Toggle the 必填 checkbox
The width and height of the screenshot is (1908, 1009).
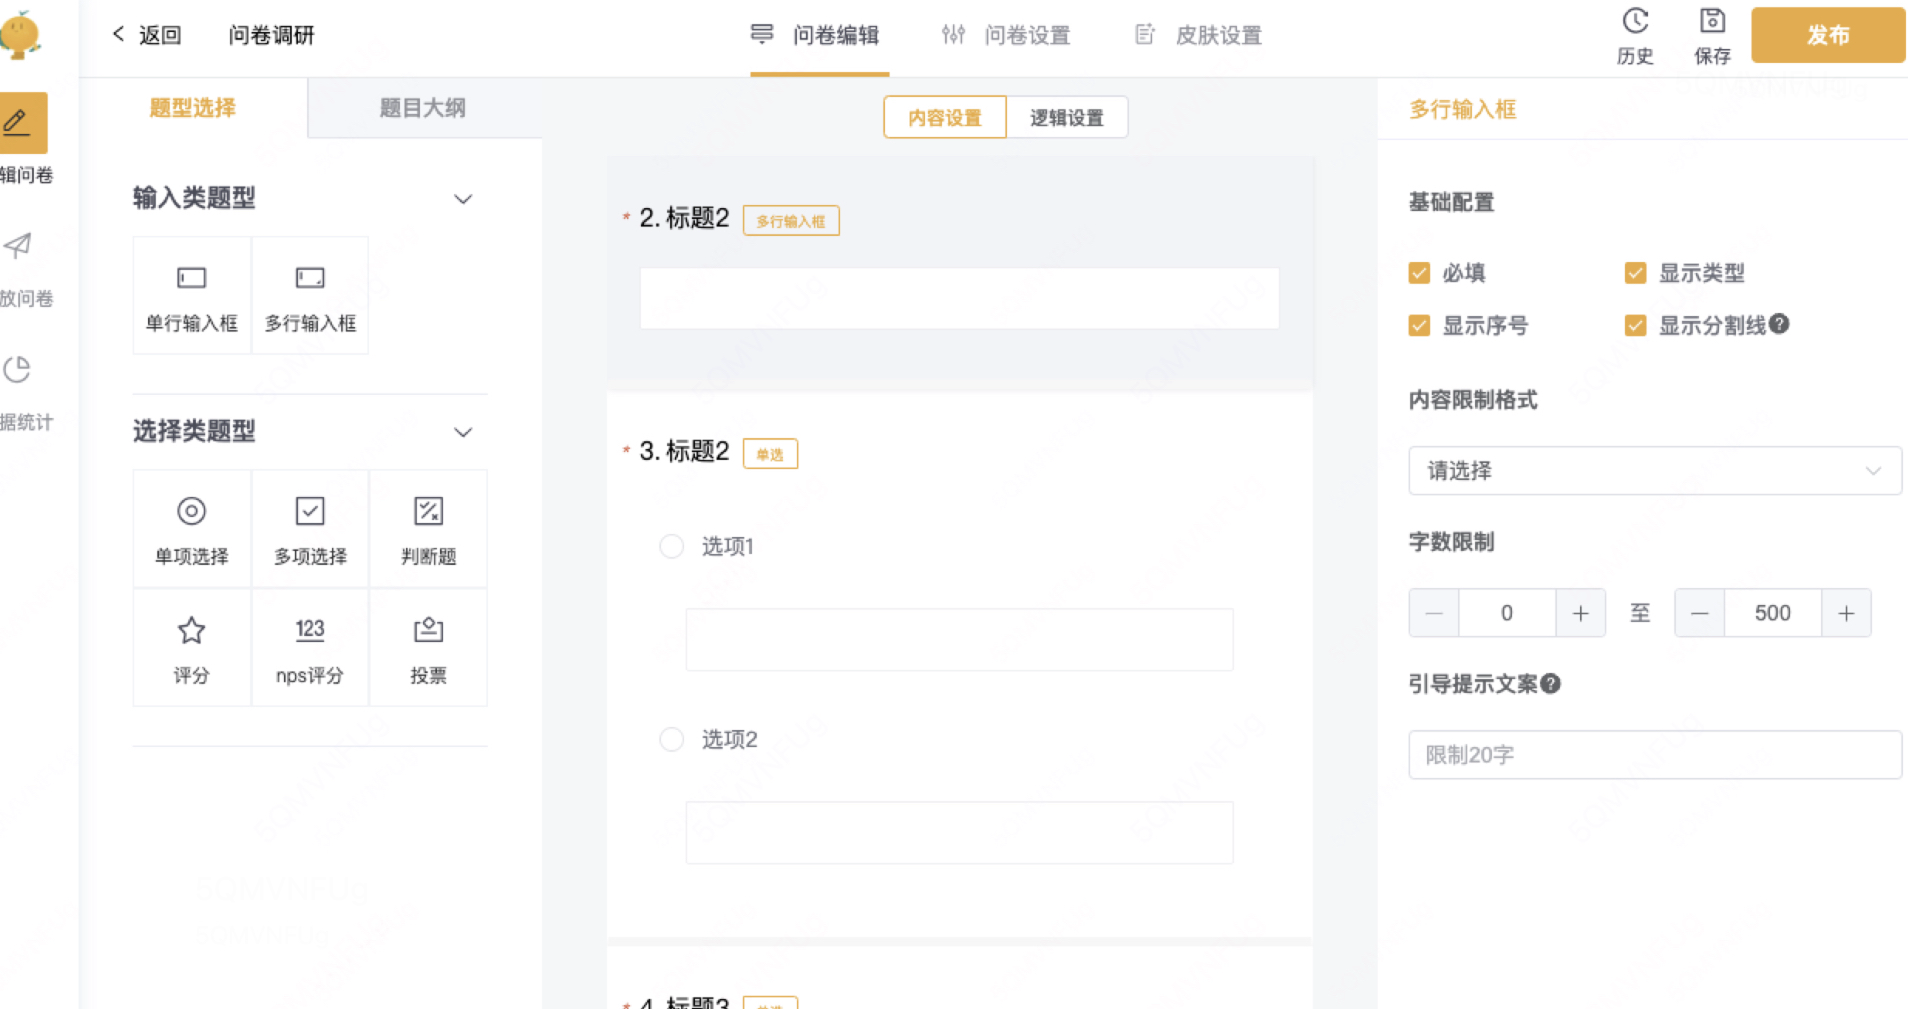point(1419,273)
